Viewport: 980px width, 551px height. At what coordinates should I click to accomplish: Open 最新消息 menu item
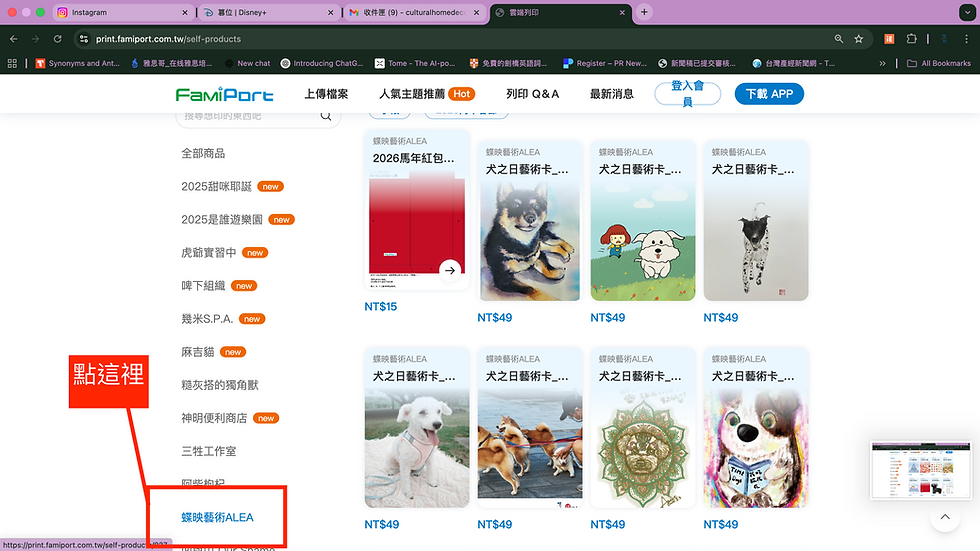click(x=612, y=94)
